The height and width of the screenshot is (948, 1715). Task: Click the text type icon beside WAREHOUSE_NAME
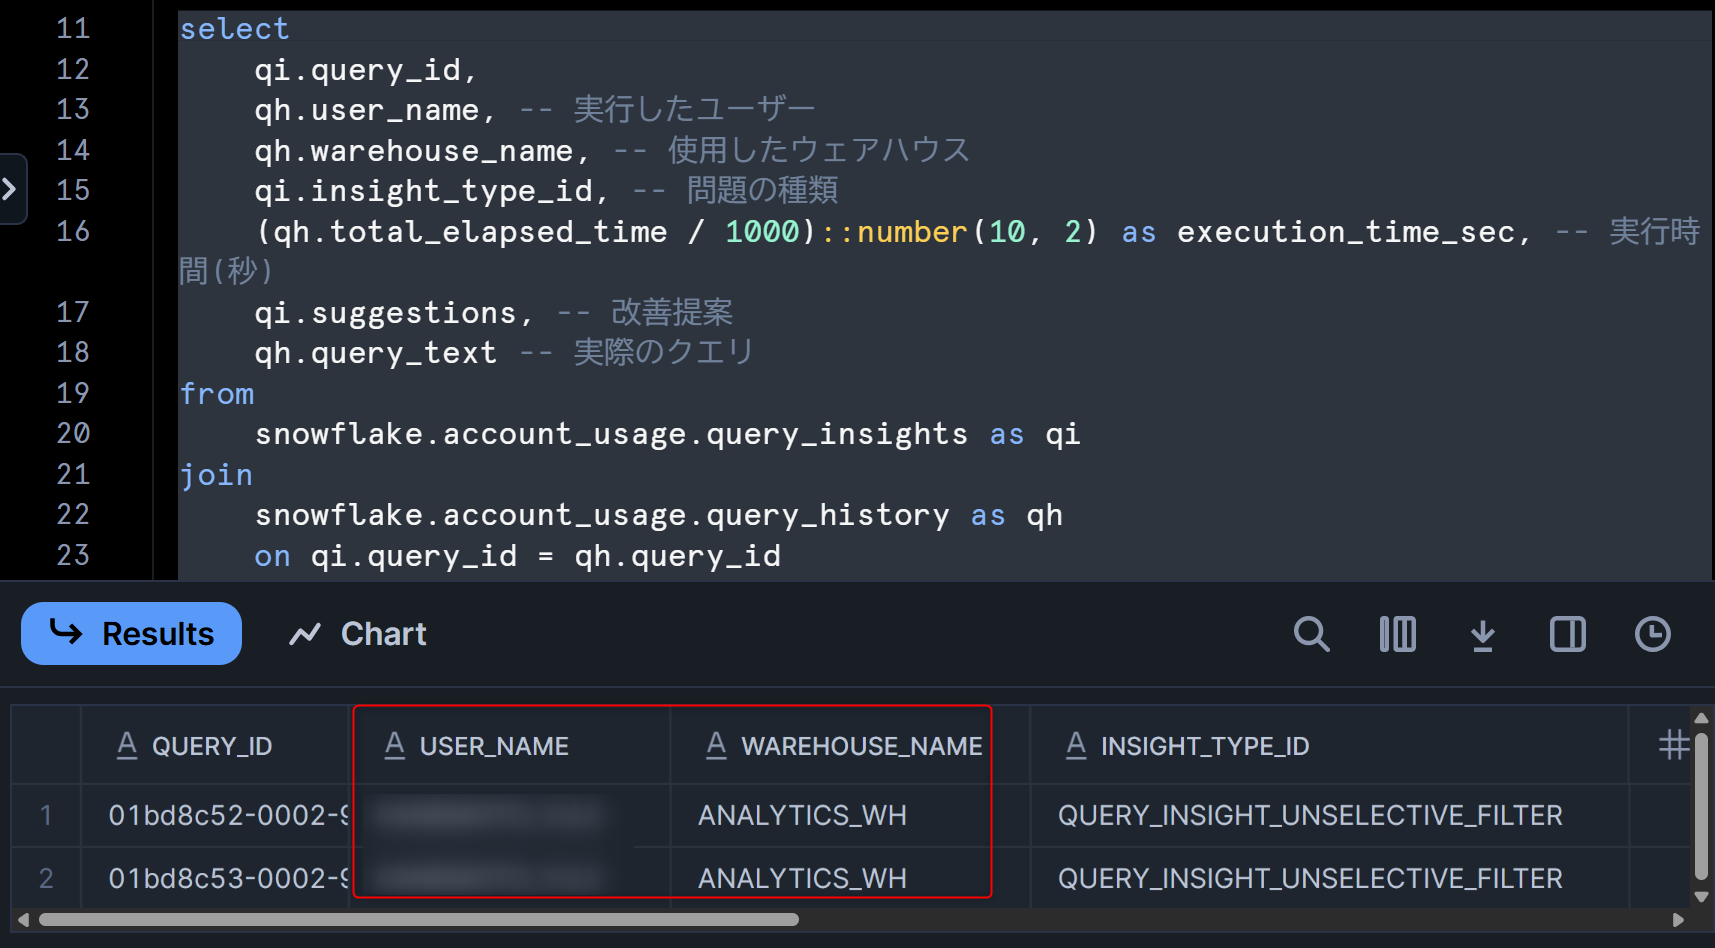(716, 745)
